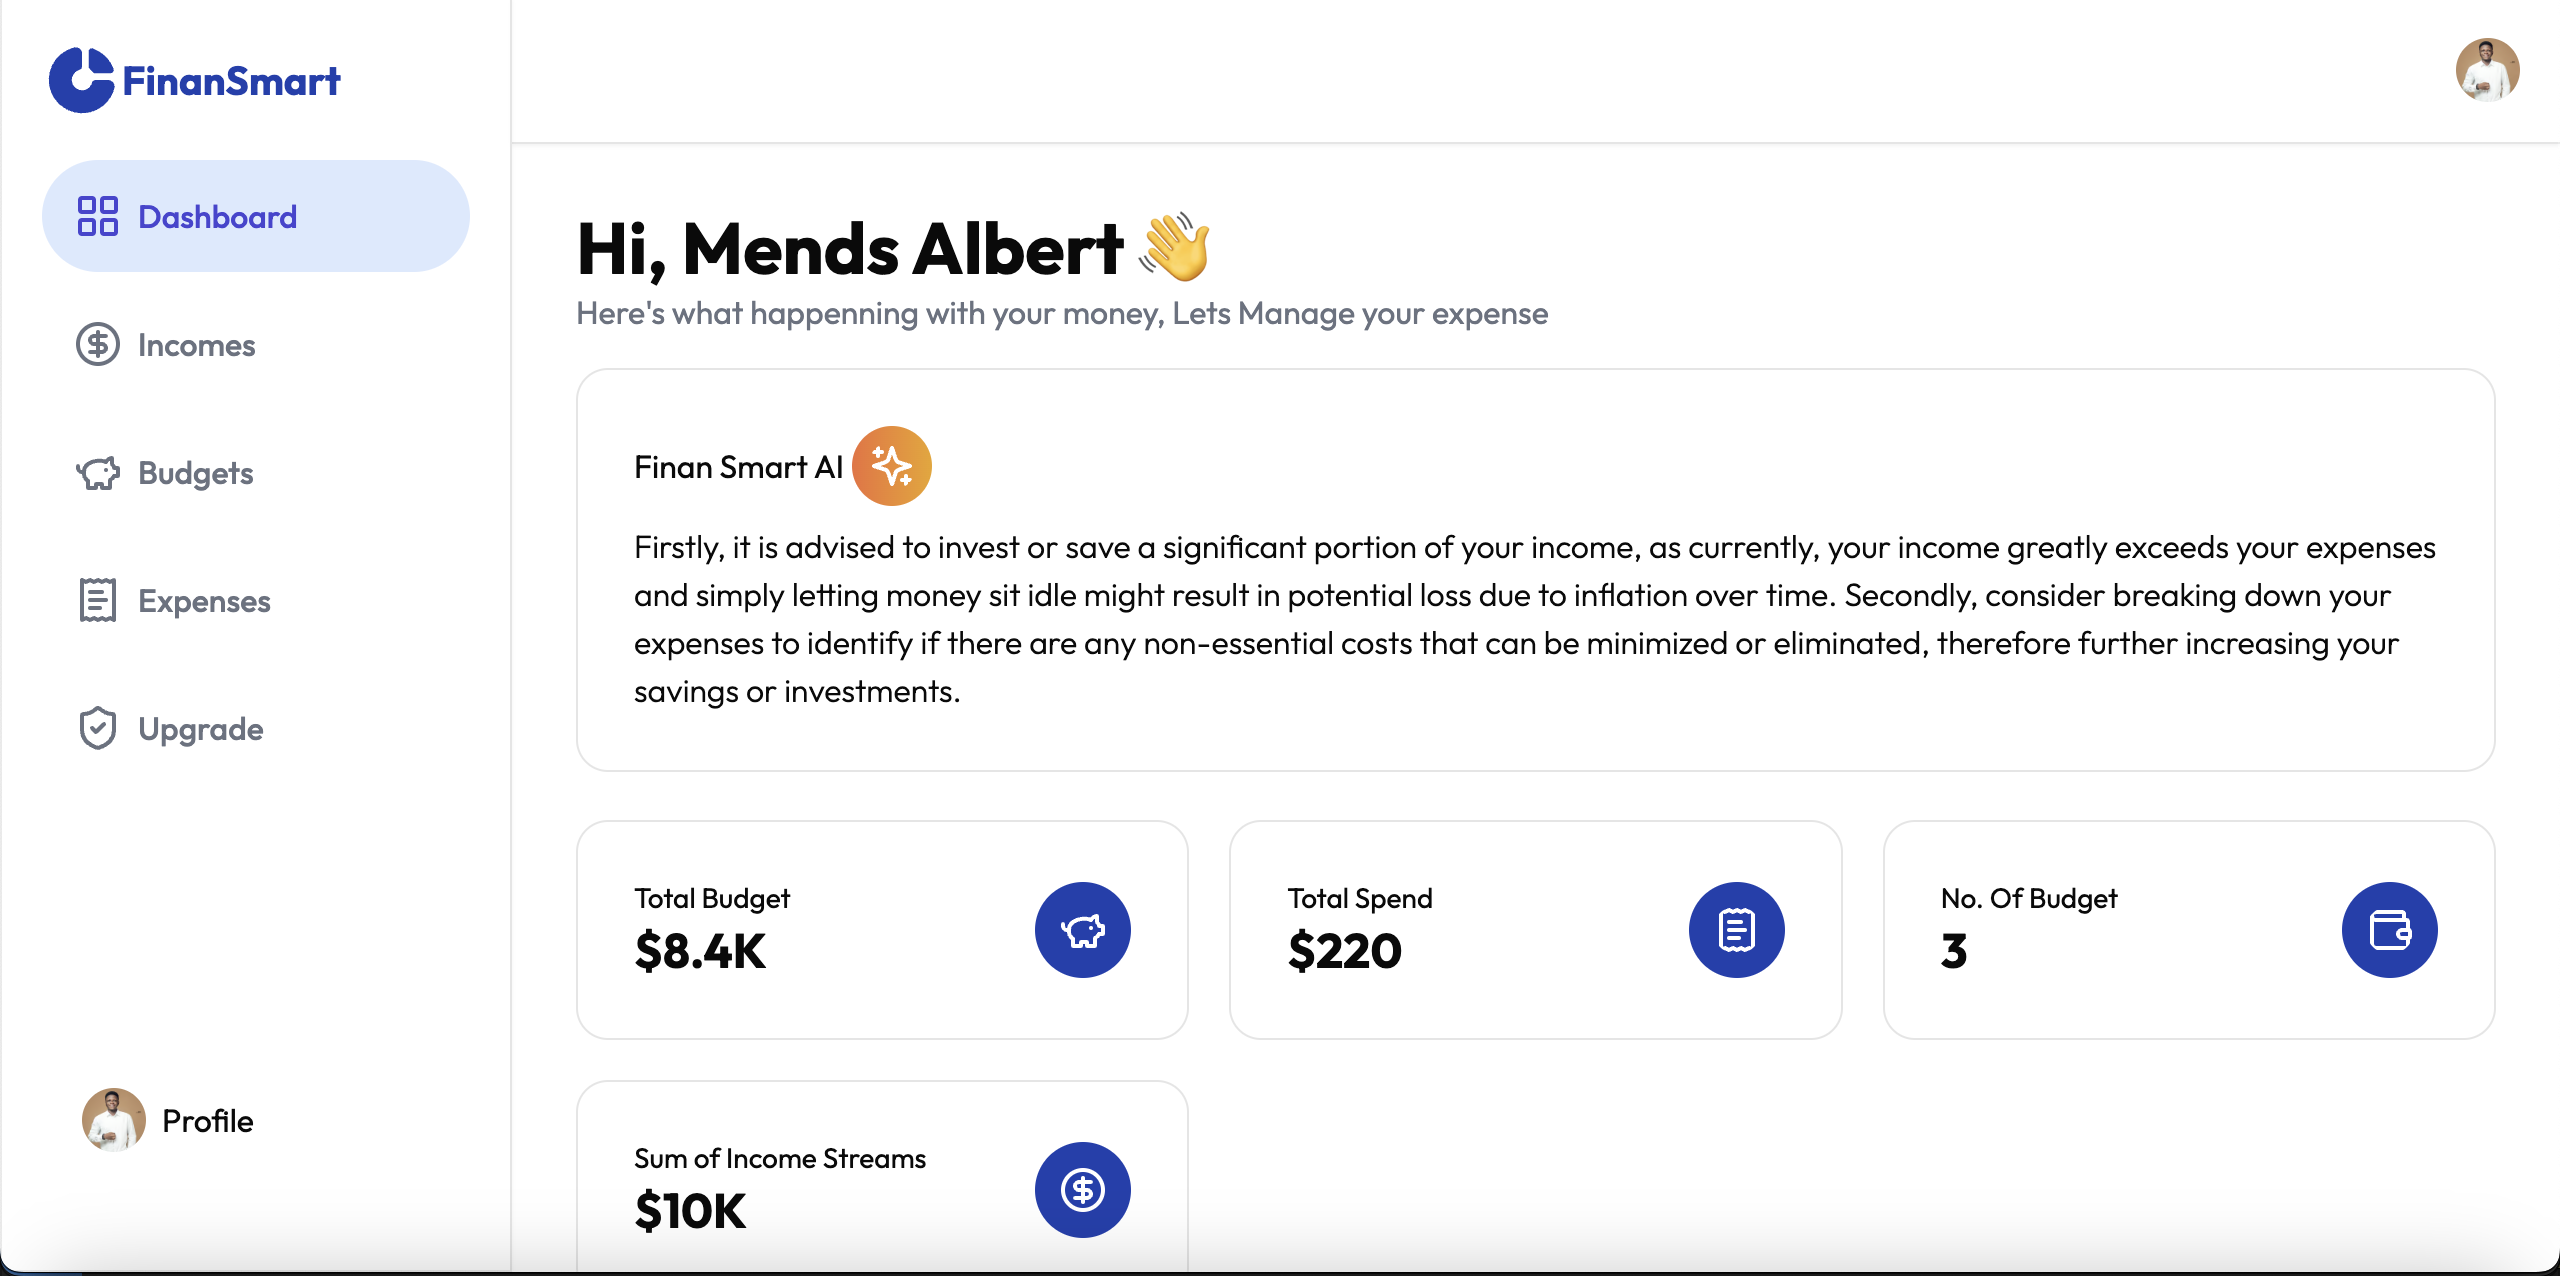The width and height of the screenshot is (2560, 1276).
Task: Click the FinanSmart logo icon
Action: [81, 80]
